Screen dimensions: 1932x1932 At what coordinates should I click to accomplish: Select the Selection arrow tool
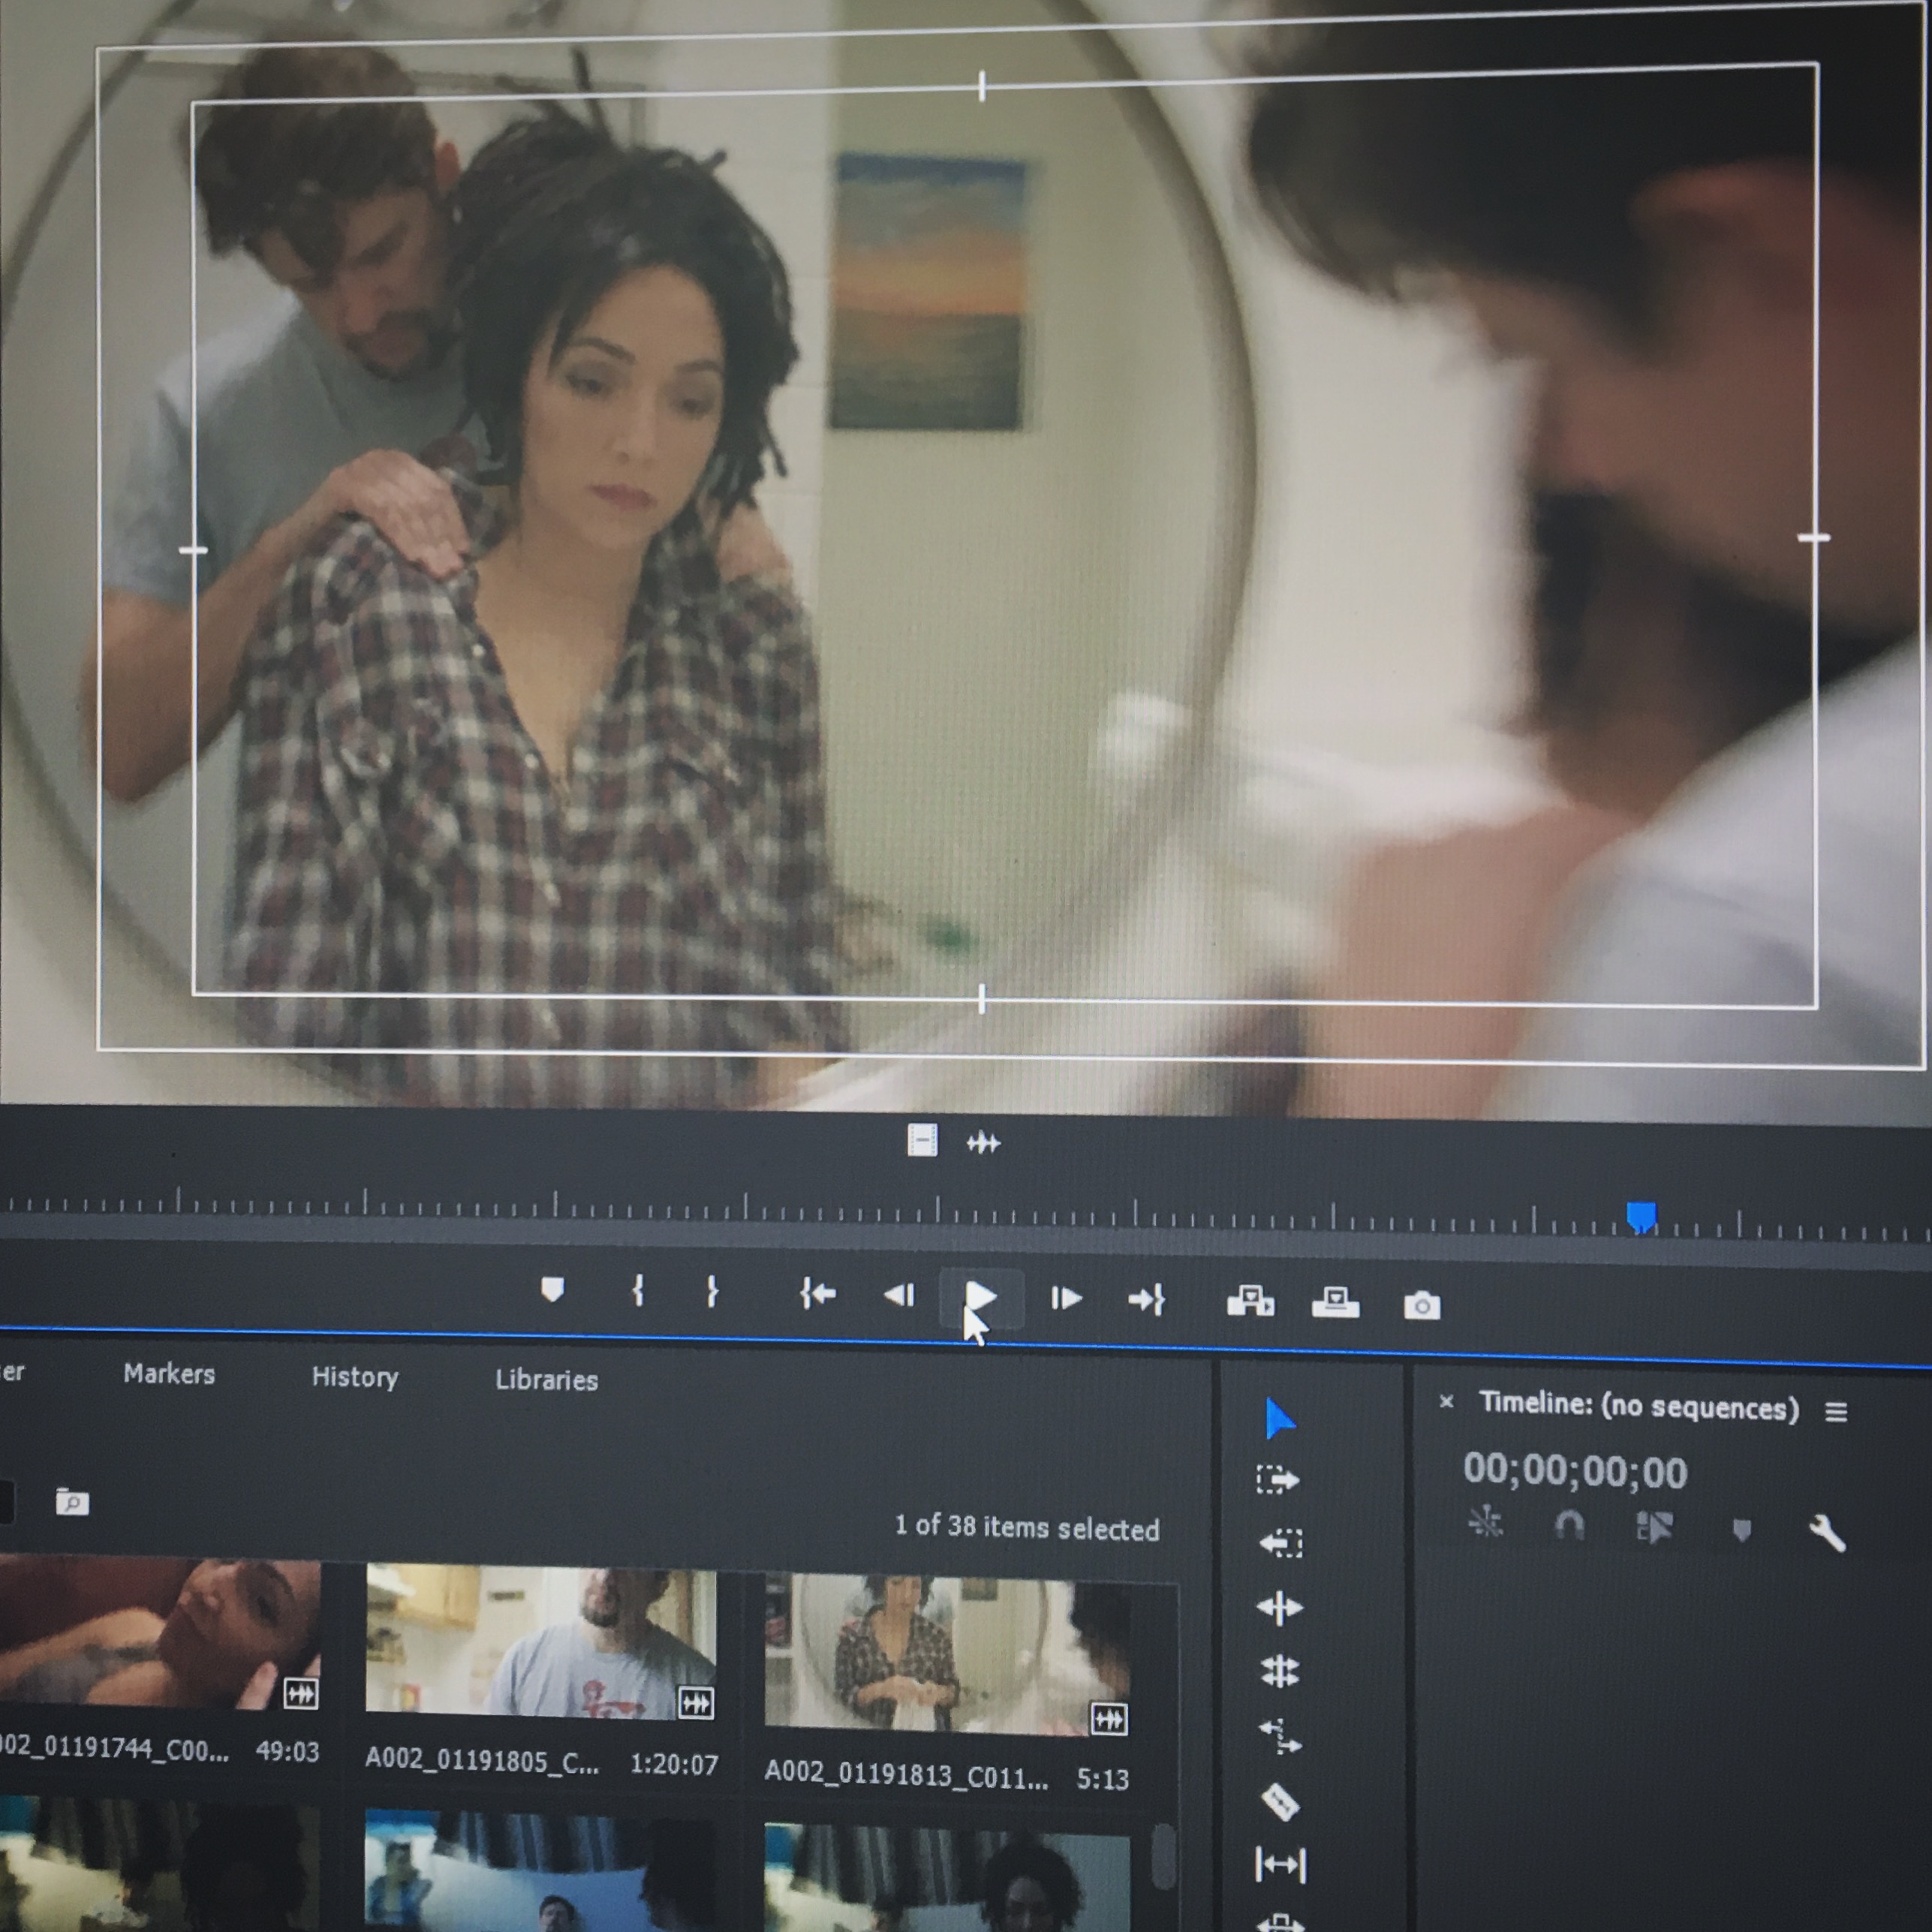[1279, 1418]
